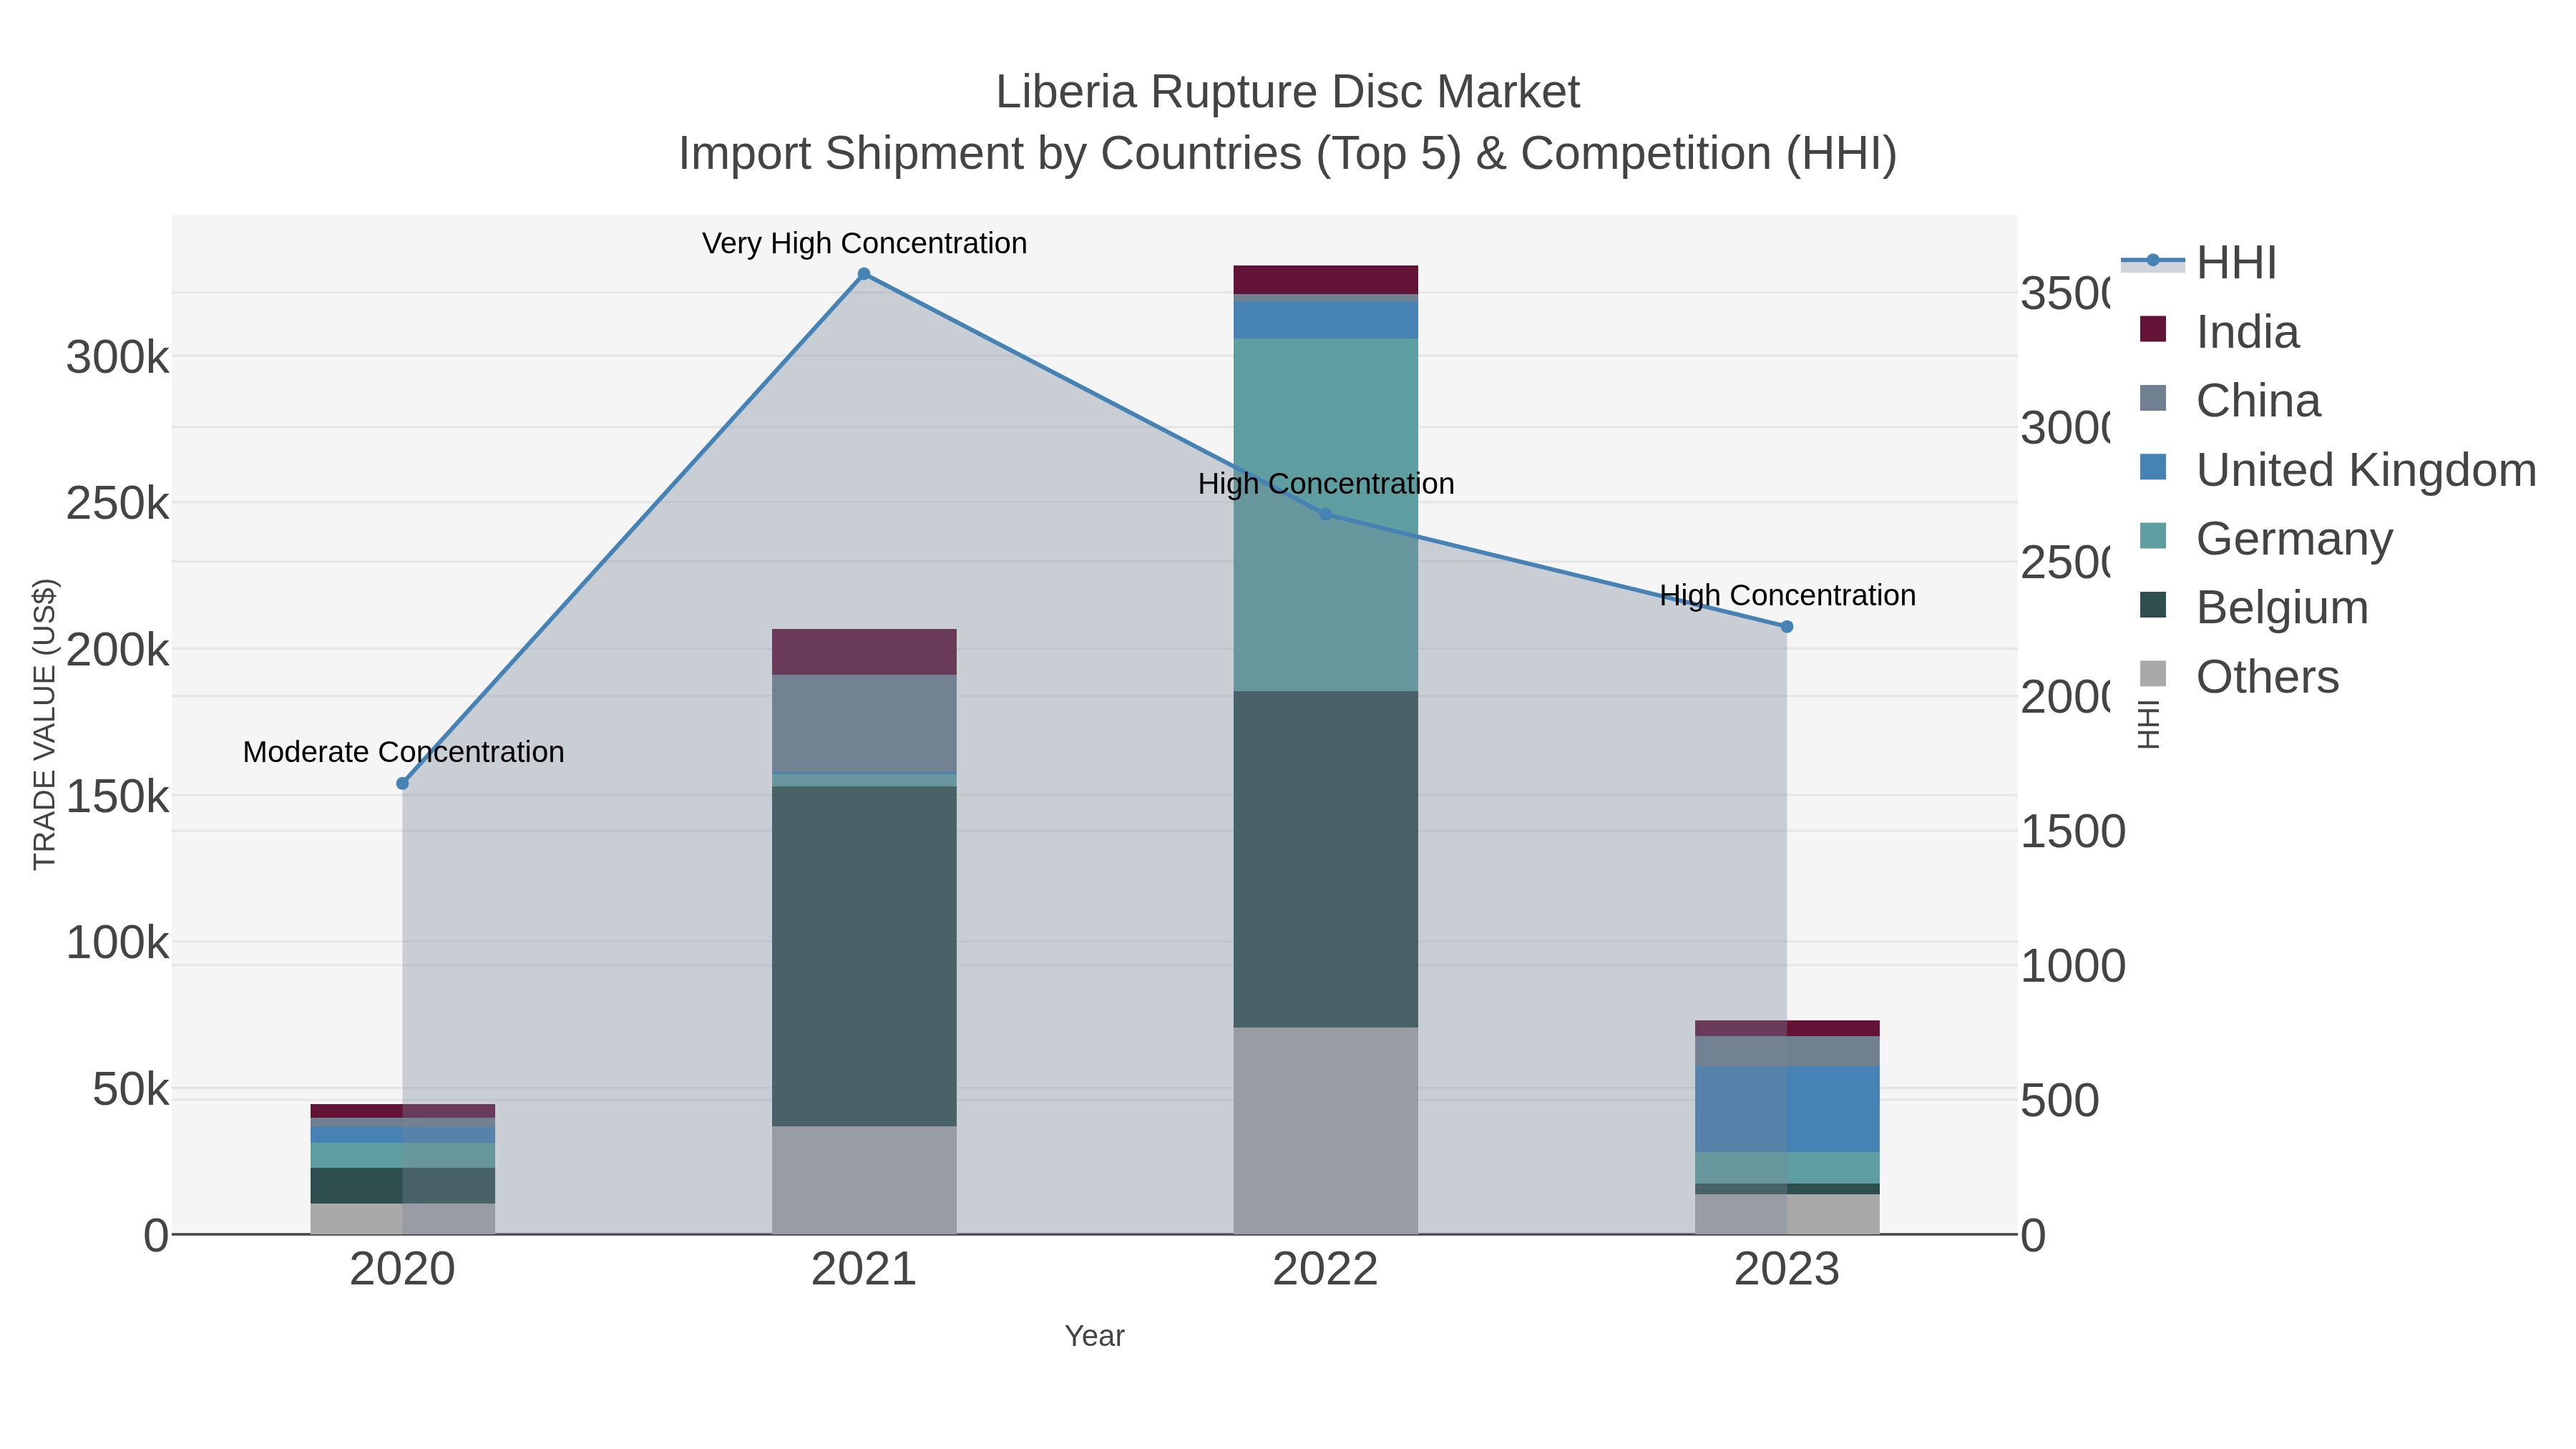
Task: Click the HHI data point for 2023
Action: [x=1787, y=627]
